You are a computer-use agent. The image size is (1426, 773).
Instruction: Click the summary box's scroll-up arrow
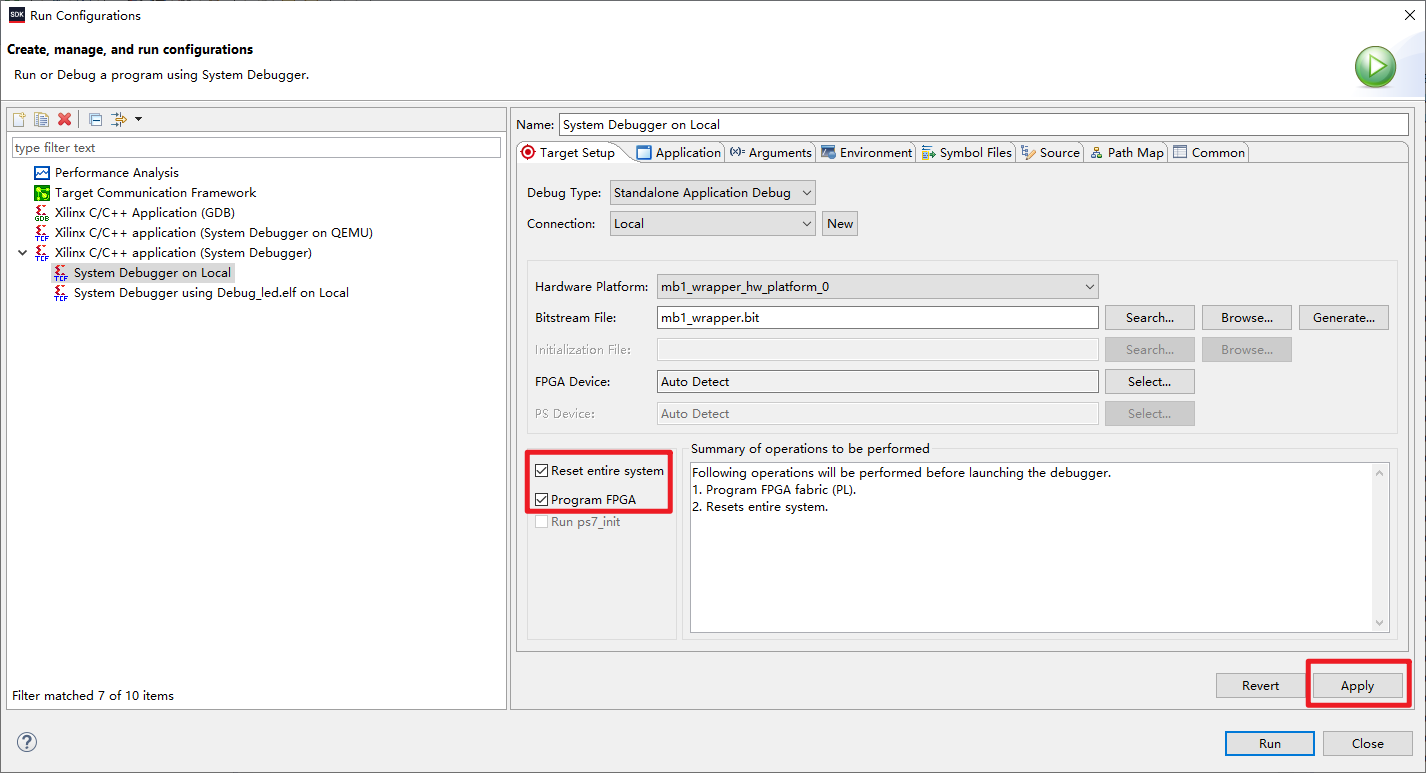point(1381,473)
